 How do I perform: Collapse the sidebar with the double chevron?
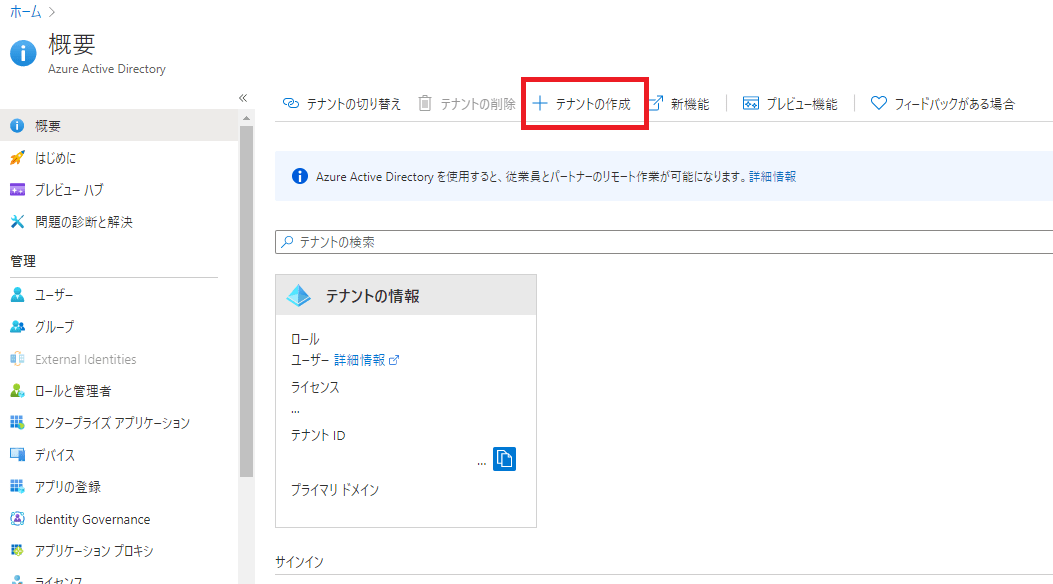tap(243, 98)
